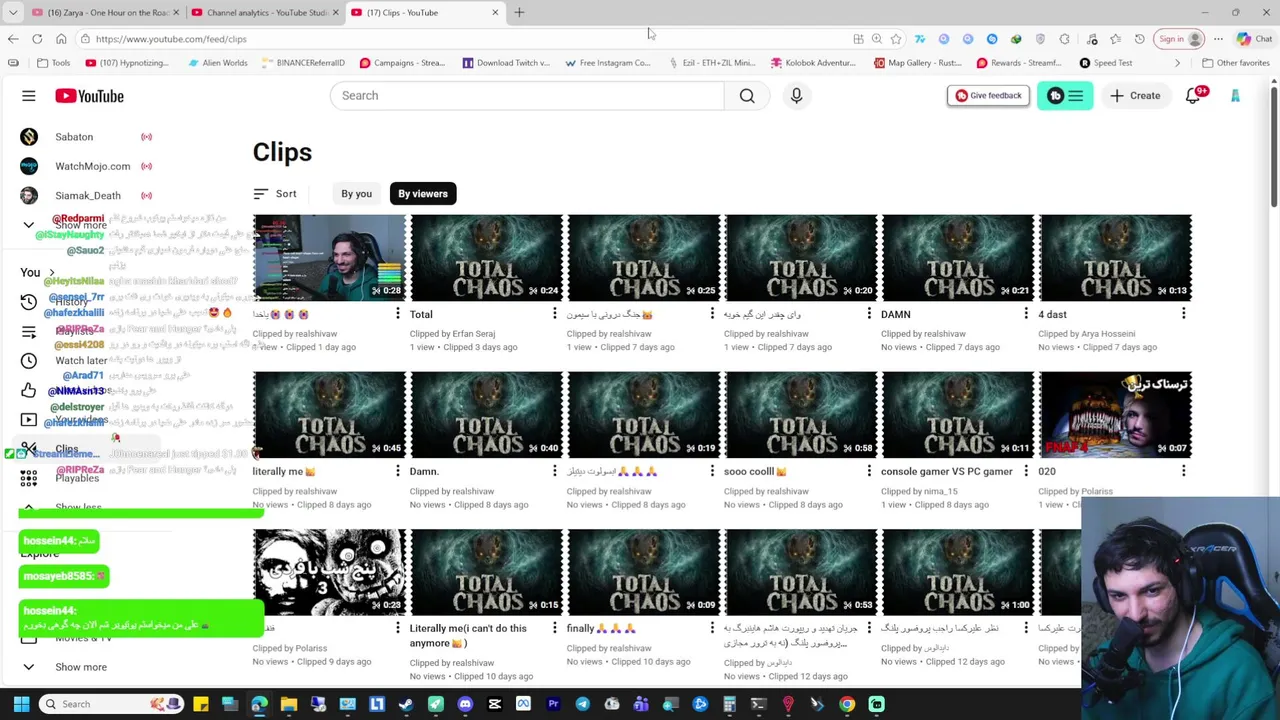
Task: Open the WatchMojo.com subscription channel
Action: pyautogui.click(x=85, y=166)
